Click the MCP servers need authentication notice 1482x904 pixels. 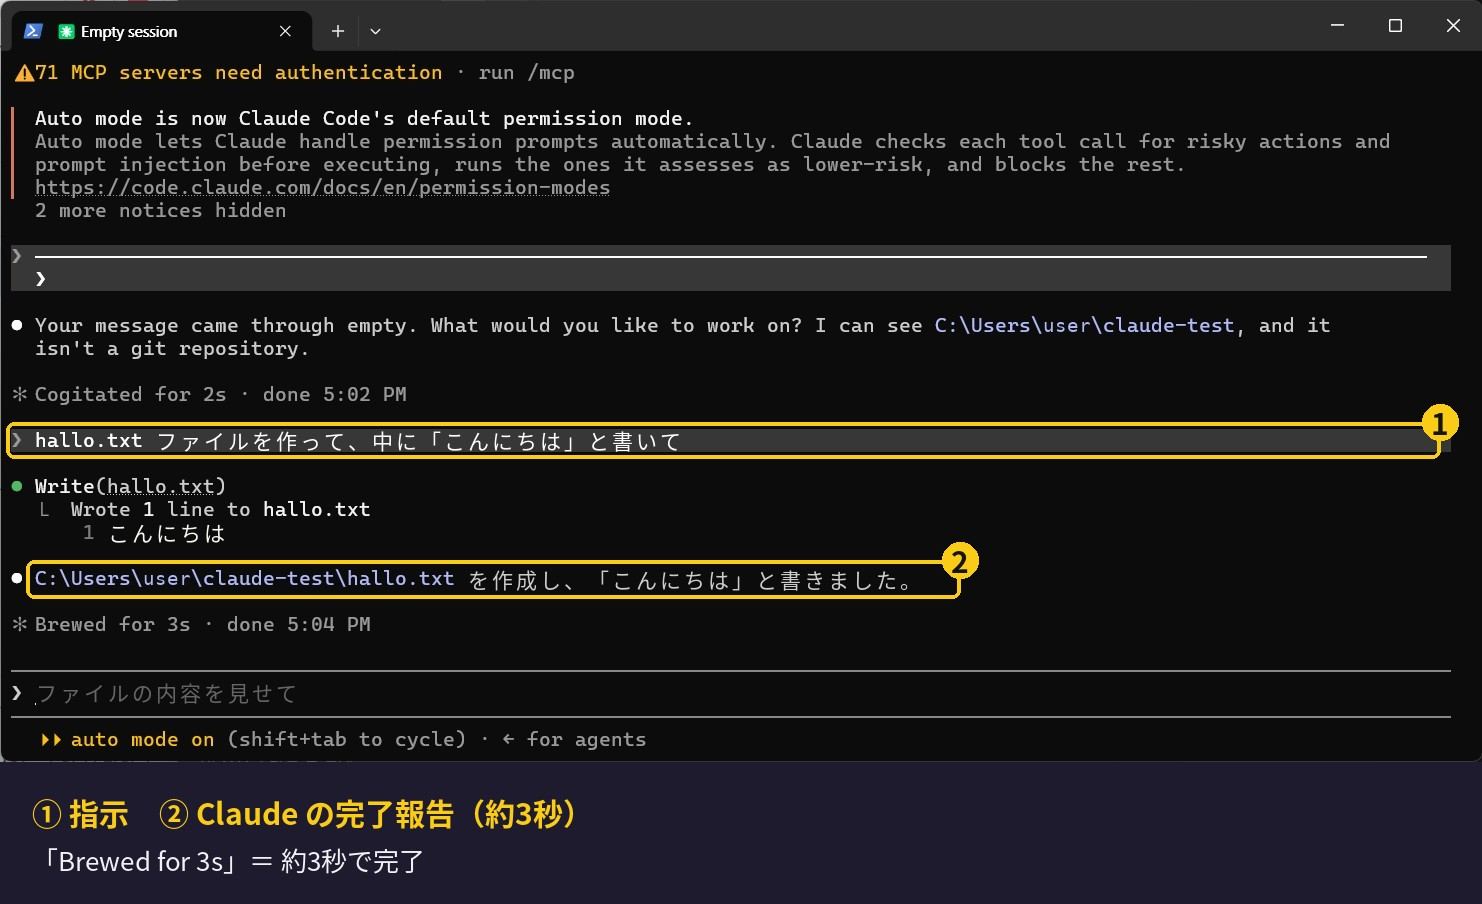click(239, 72)
